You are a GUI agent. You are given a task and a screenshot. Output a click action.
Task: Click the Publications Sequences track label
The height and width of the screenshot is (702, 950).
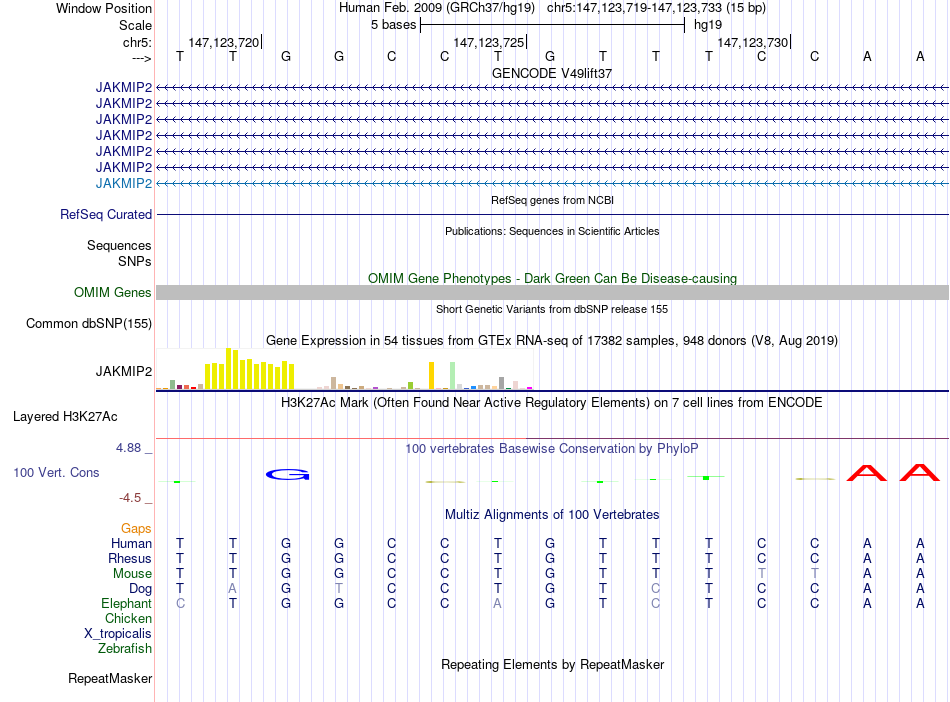tap(119, 245)
